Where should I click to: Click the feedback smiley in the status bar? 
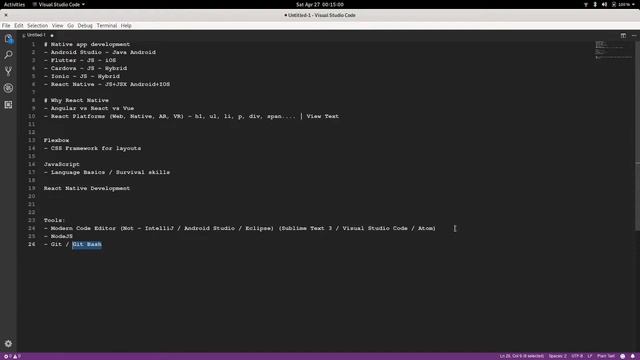point(622,356)
